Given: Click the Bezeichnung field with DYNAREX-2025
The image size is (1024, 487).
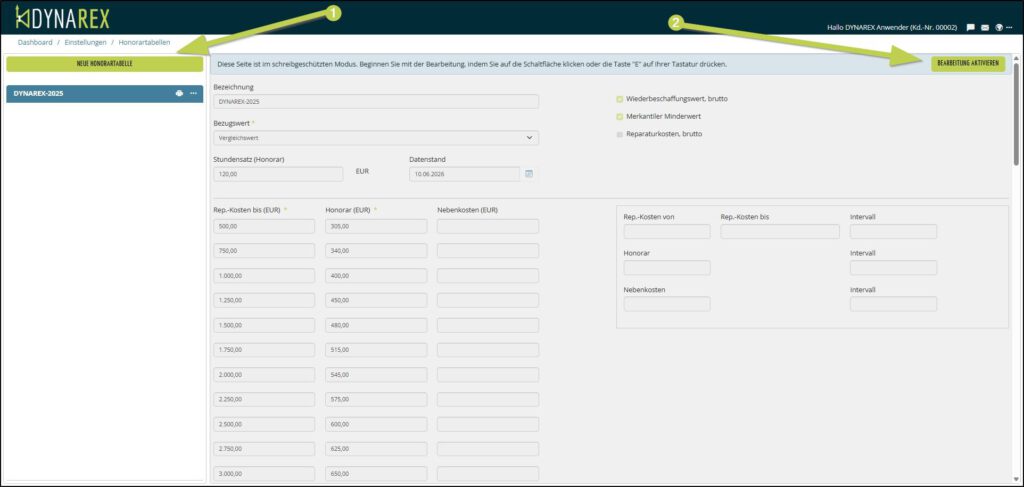Looking at the screenshot, I should pos(376,102).
